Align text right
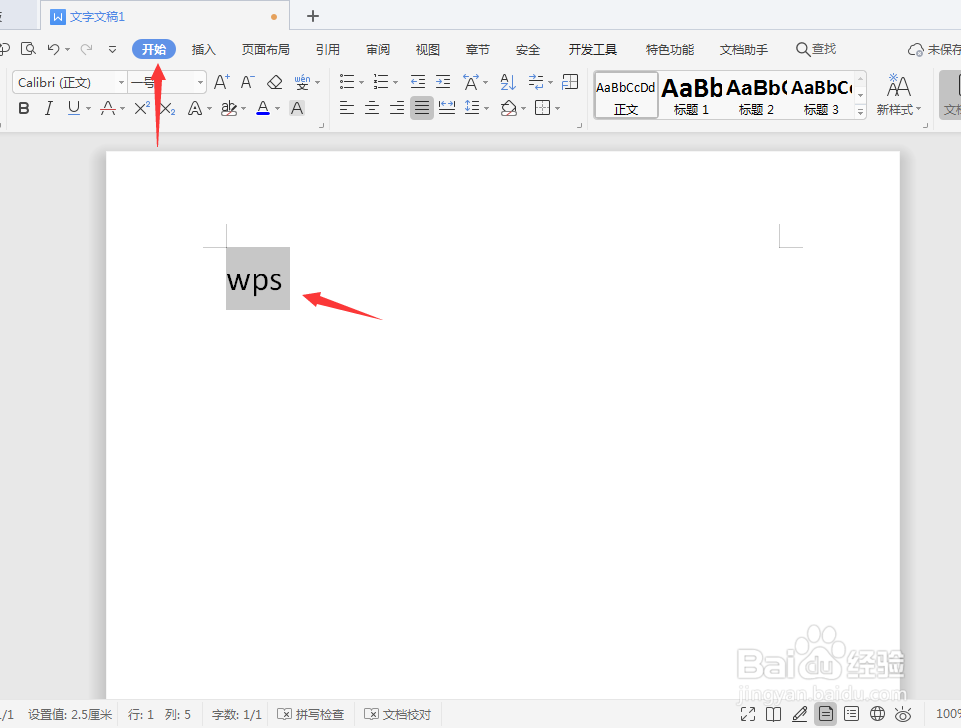Image resolution: width=961 pixels, height=728 pixels. pyautogui.click(x=397, y=108)
